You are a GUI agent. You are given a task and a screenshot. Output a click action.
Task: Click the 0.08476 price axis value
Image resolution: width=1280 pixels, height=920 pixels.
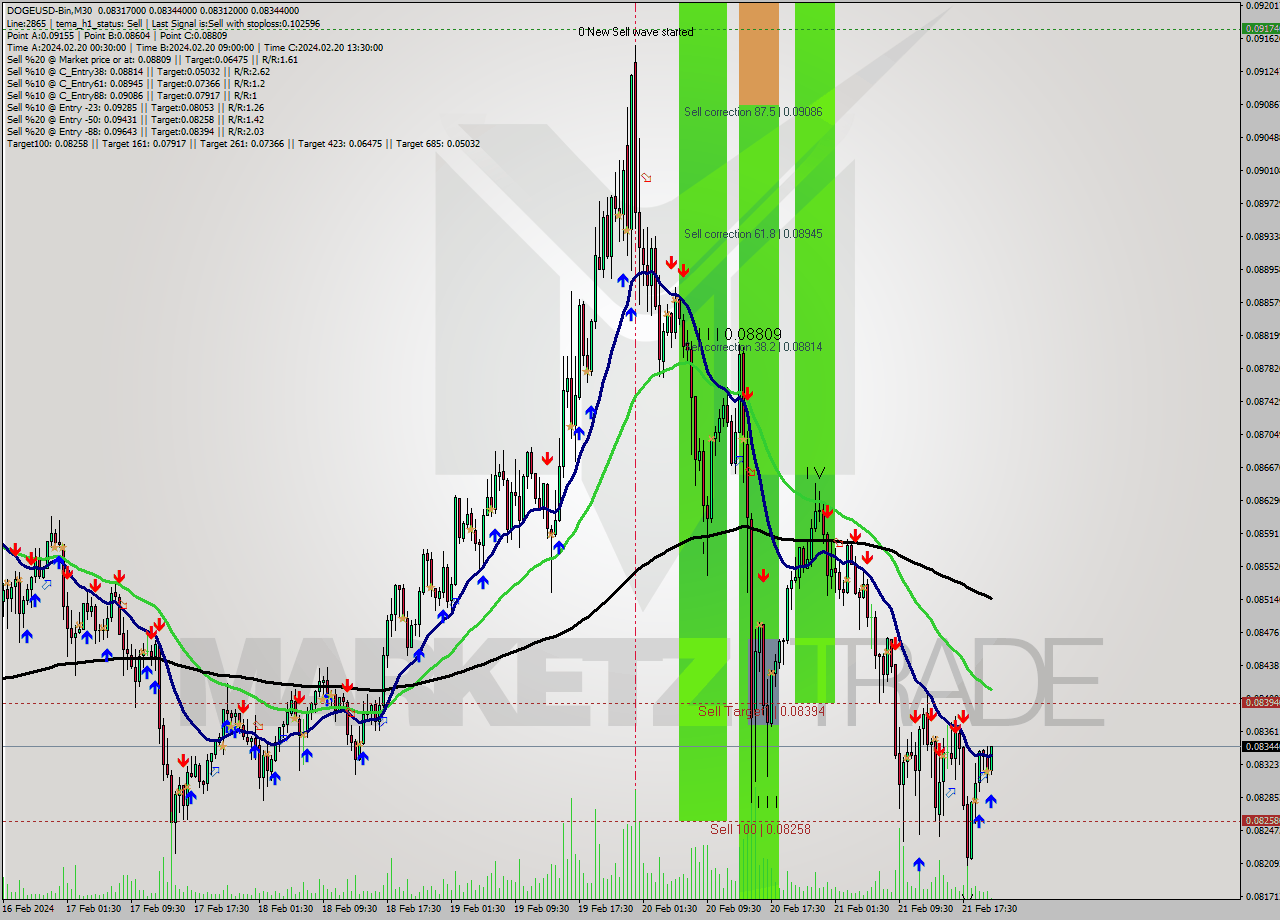click(x=1262, y=632)
